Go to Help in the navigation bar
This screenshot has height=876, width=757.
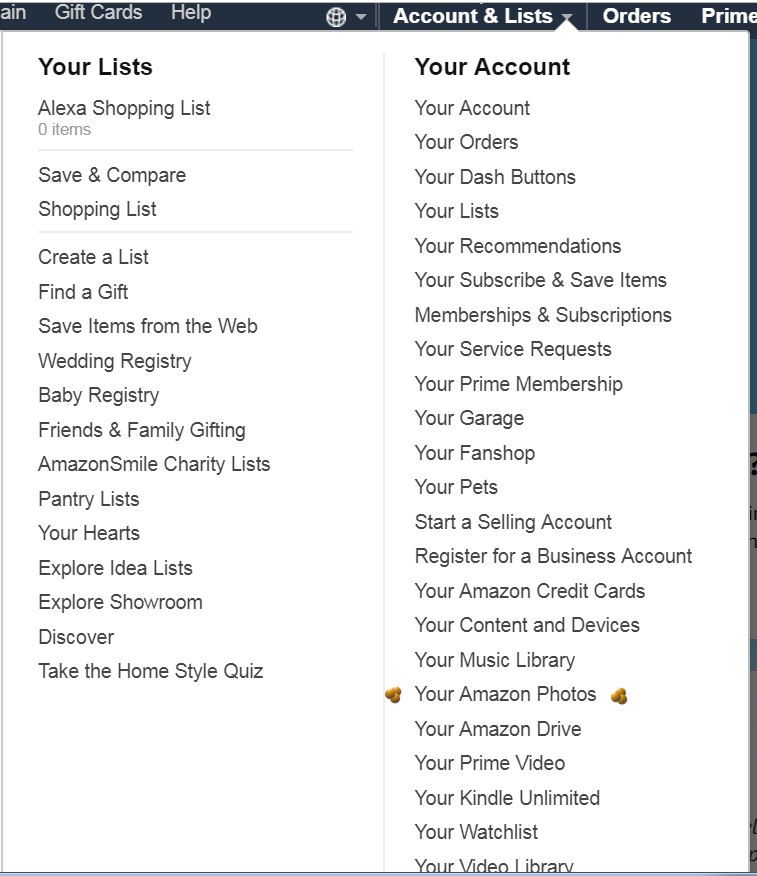point(190,13)
